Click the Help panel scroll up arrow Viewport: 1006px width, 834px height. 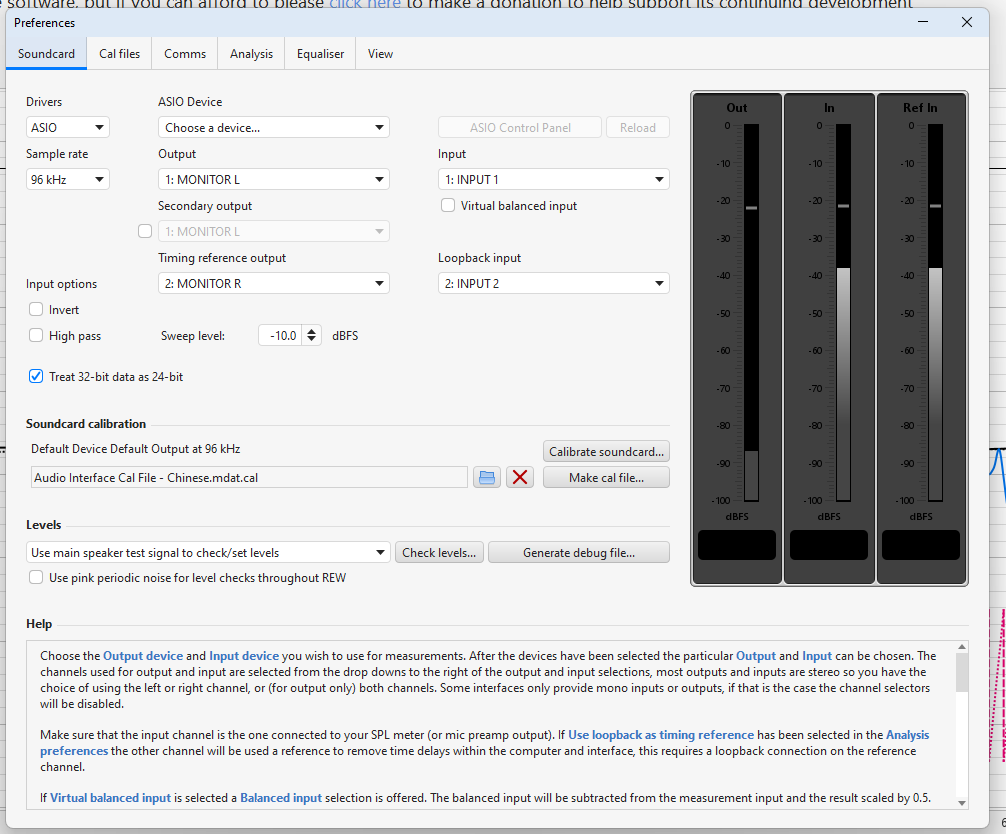(x=962, y=647)
